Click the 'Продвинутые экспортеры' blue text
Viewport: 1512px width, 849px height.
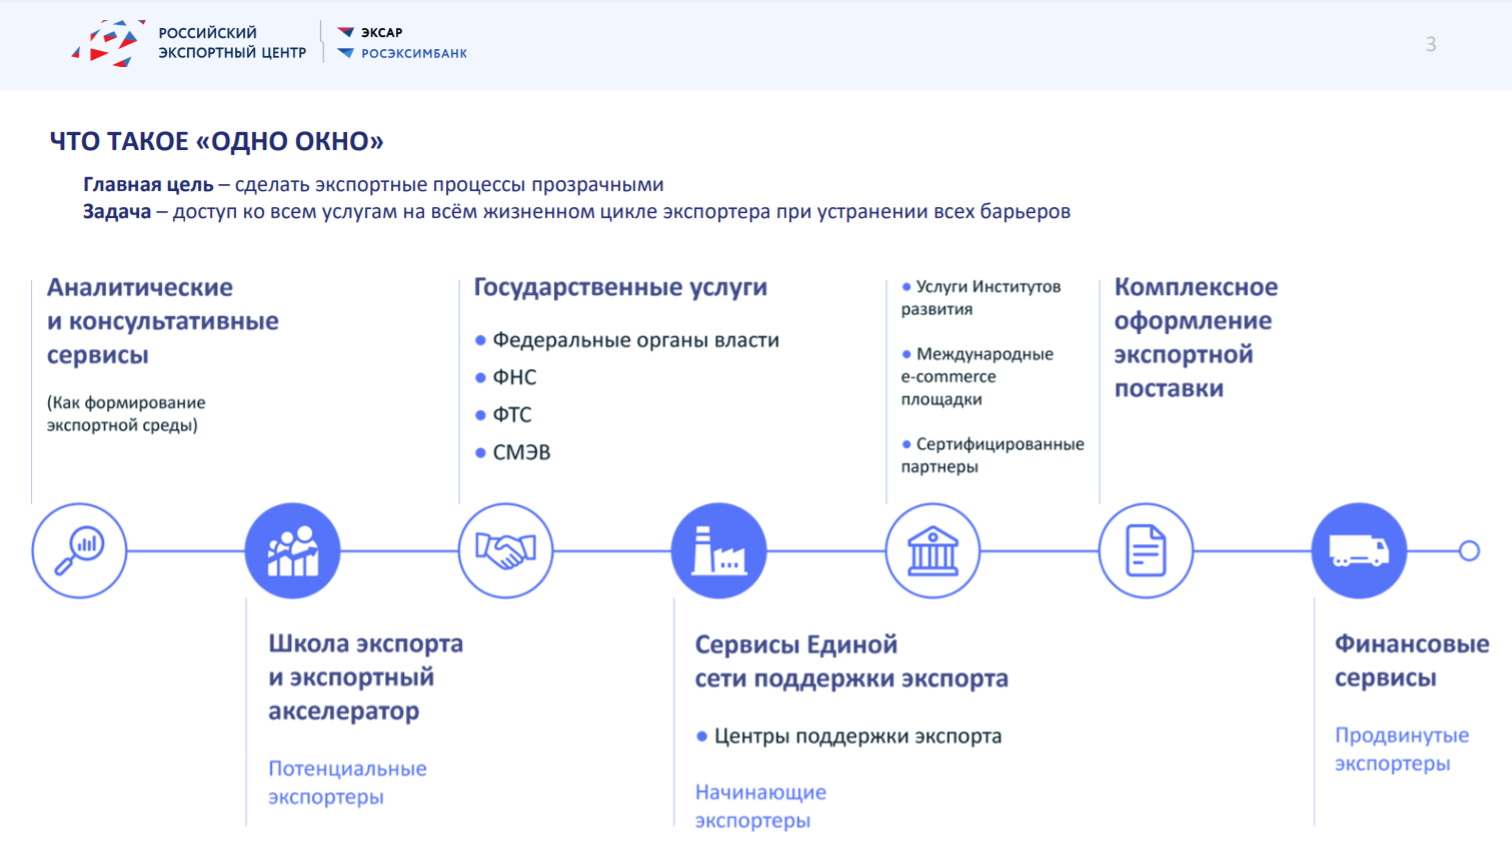(1401, 749)
